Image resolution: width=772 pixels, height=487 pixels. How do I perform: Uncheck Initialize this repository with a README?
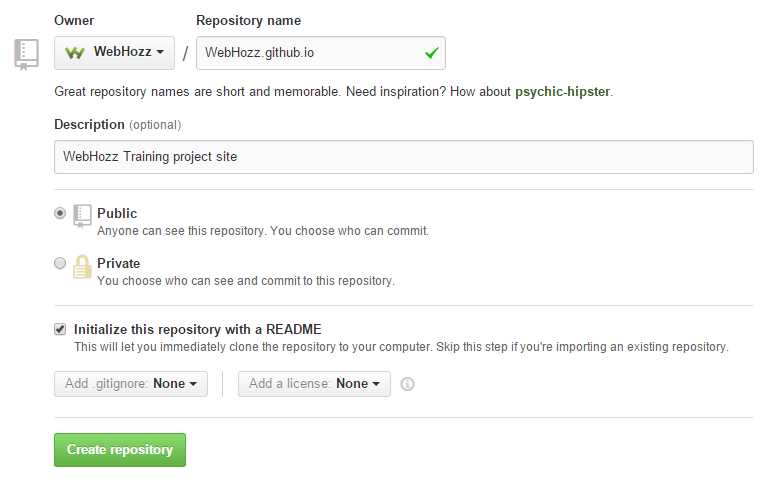[x=60, y=329]
